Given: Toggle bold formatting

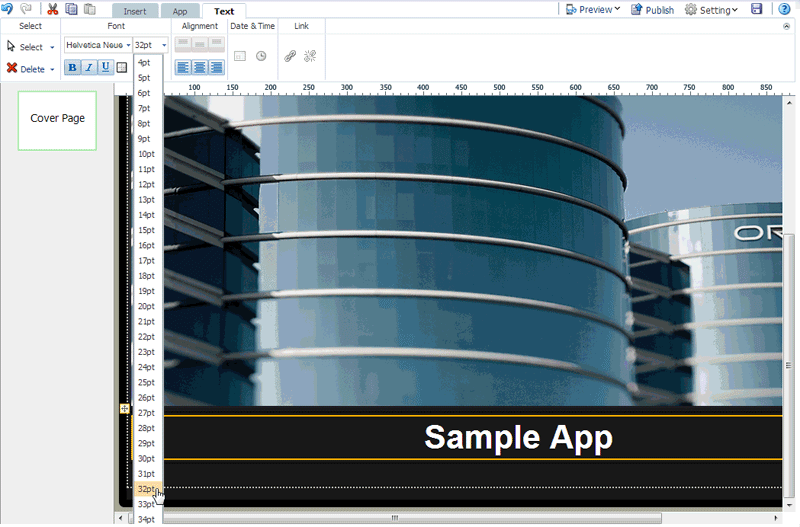Looking at the screenshot, I should [72, 67].
